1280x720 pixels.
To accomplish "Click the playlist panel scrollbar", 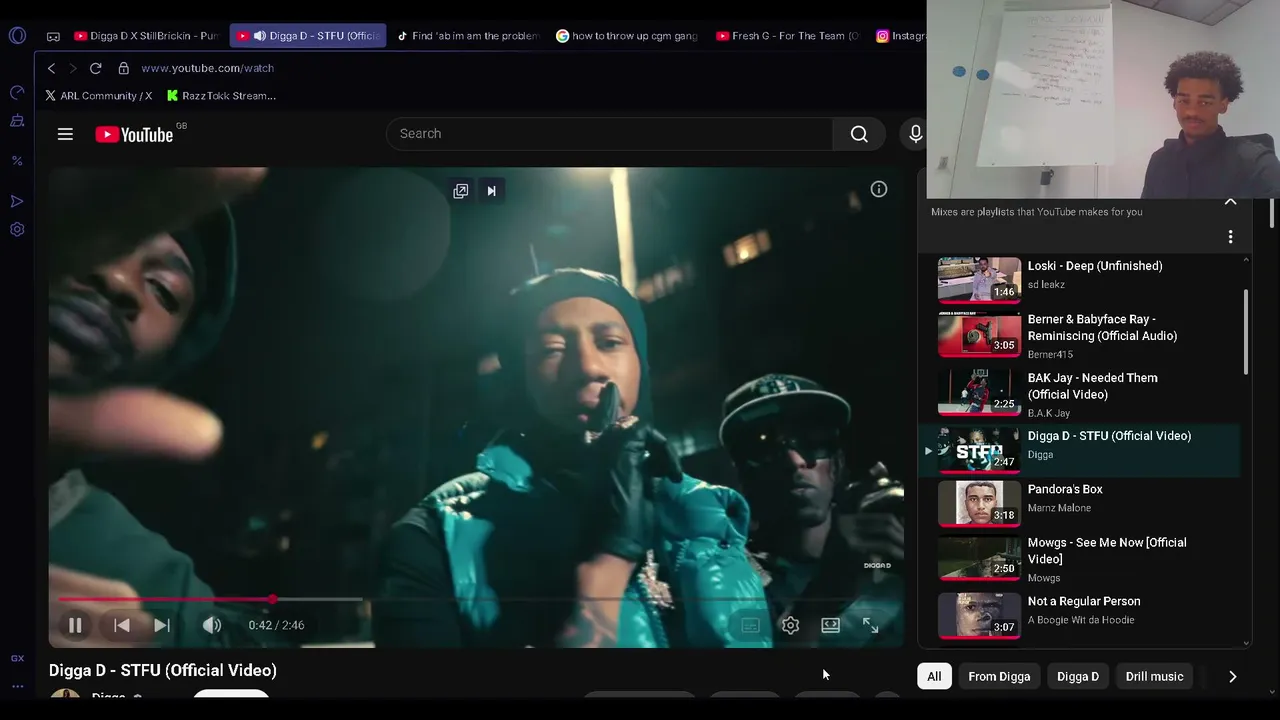I will (1246, 332).
